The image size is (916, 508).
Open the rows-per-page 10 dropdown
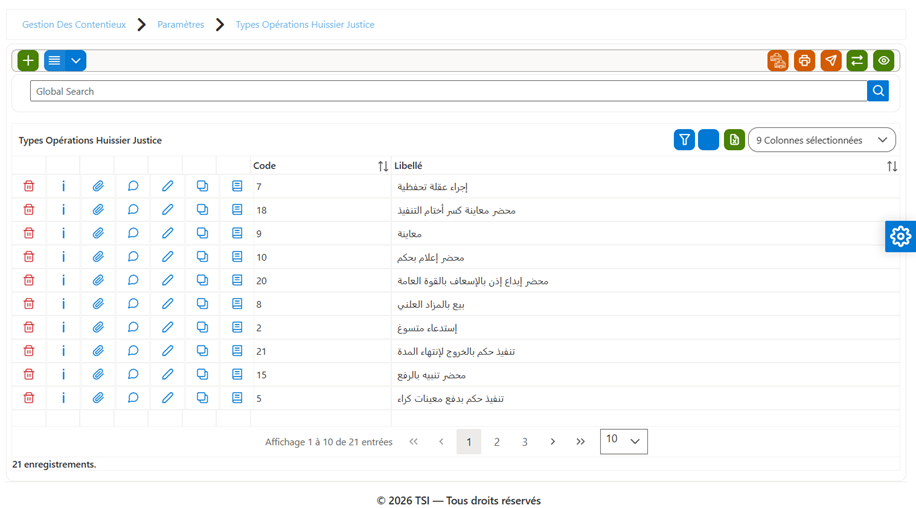[623, 441]
